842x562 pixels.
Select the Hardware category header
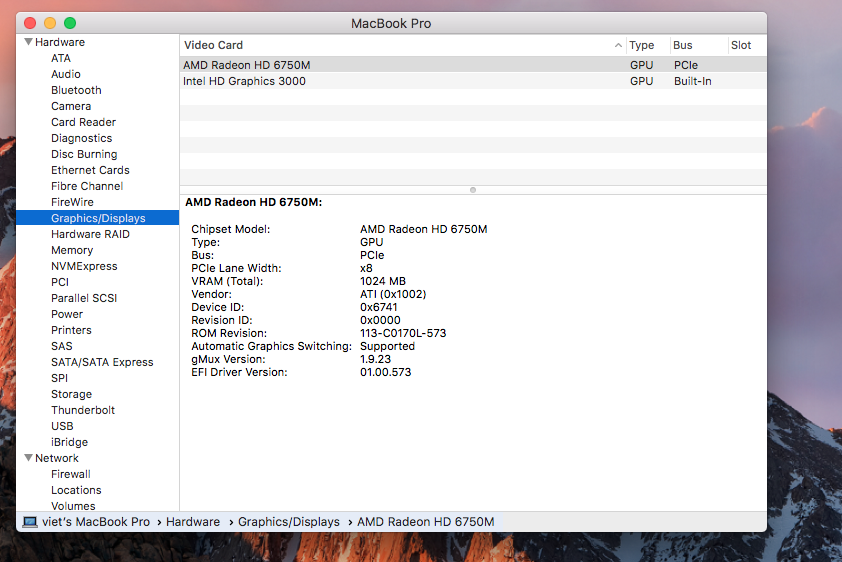pos(60,42)
